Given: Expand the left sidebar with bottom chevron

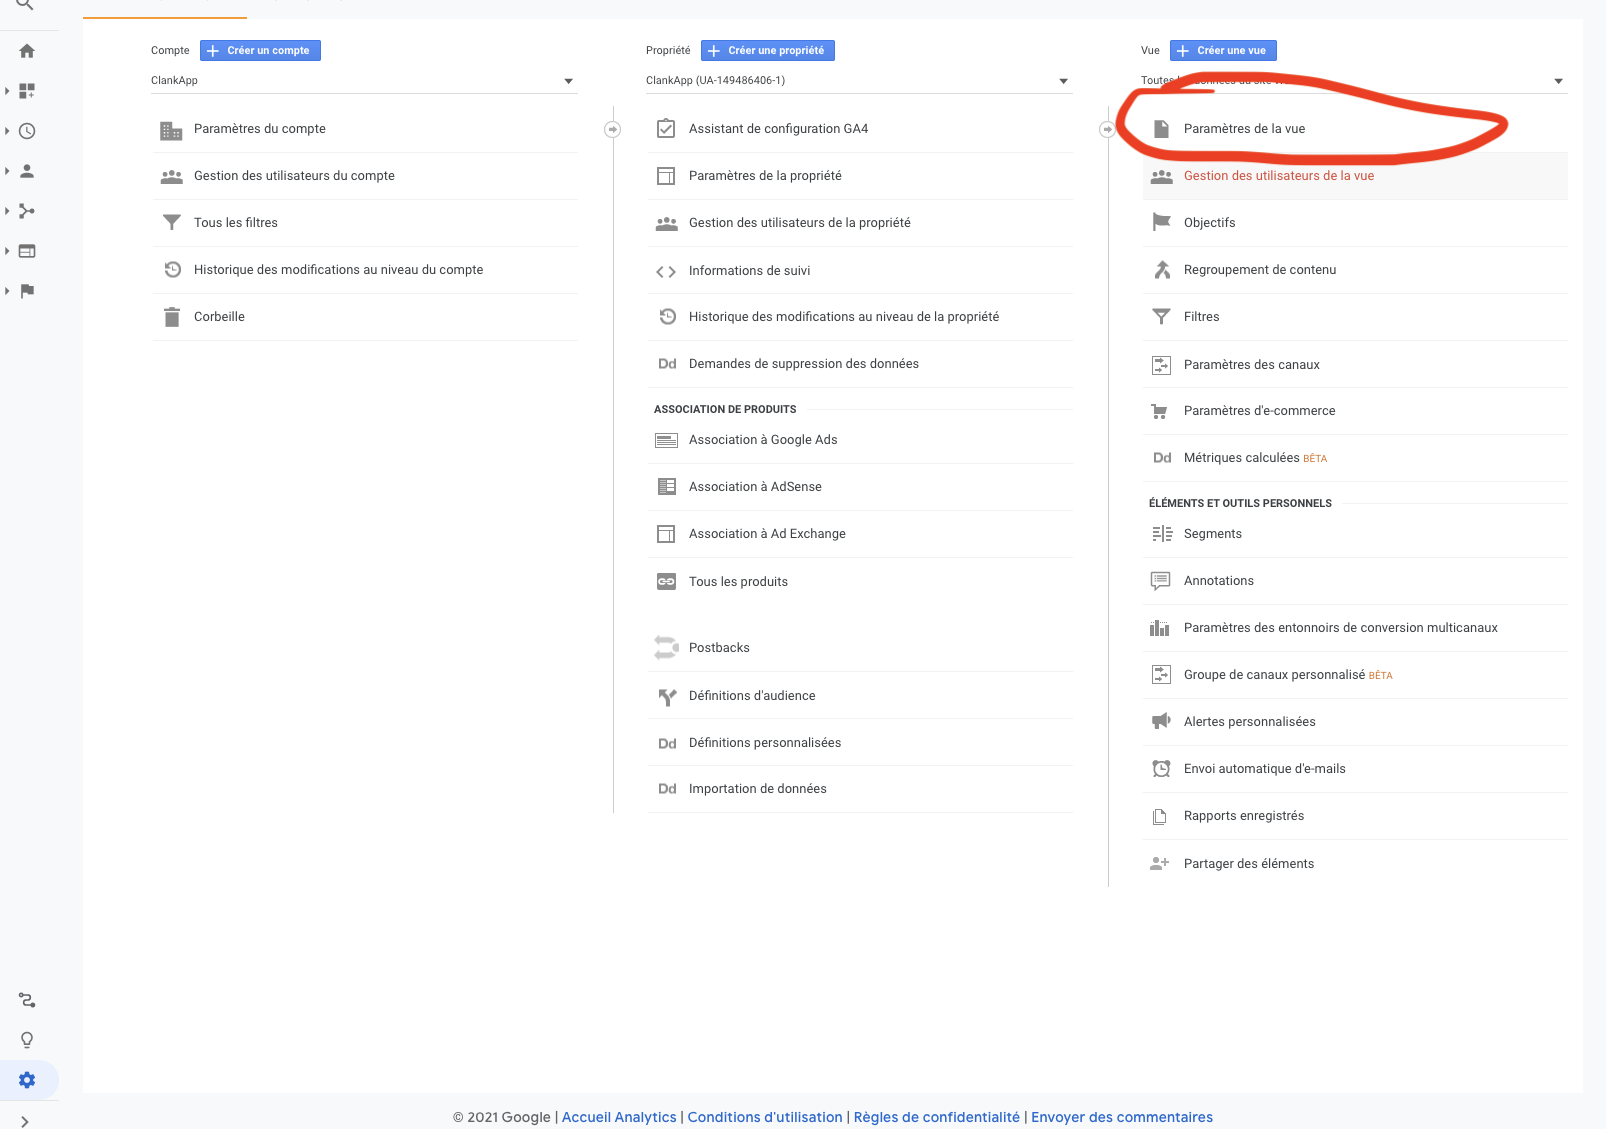Looking at the screenshot, I should pos(25,1121).
